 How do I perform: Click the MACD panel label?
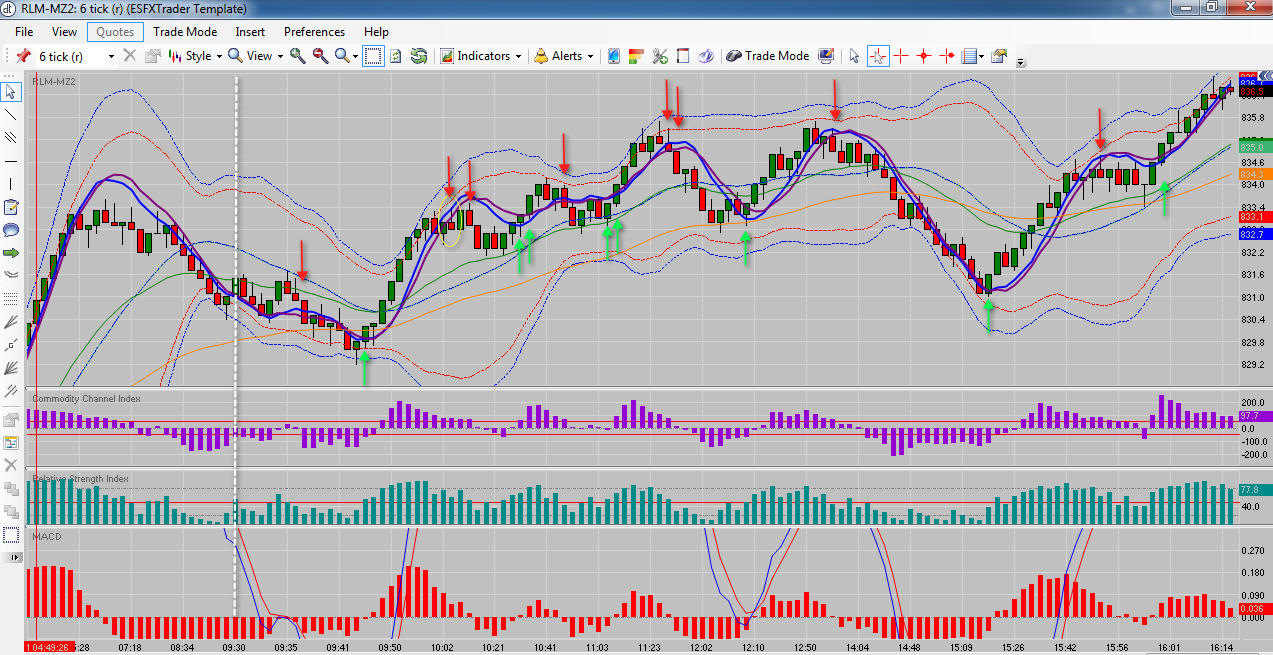46,537
